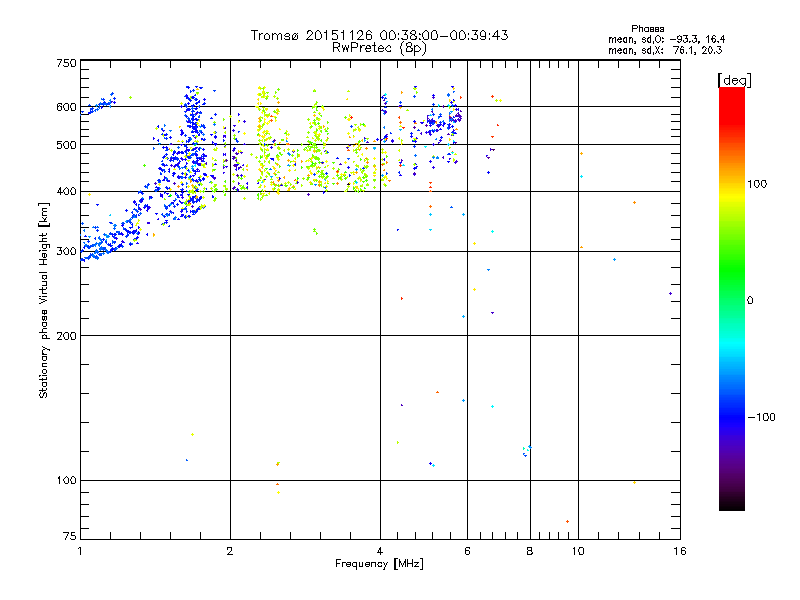Click the X-axis label "10"

[578, 551]
